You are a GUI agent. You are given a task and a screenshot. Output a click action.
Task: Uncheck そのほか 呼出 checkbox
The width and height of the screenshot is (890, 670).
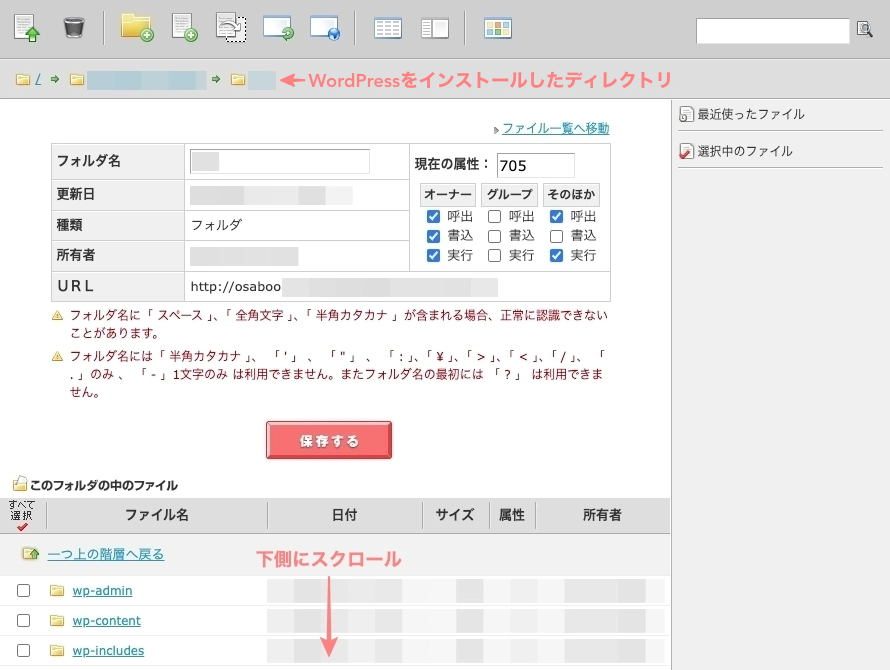(556, 216)
